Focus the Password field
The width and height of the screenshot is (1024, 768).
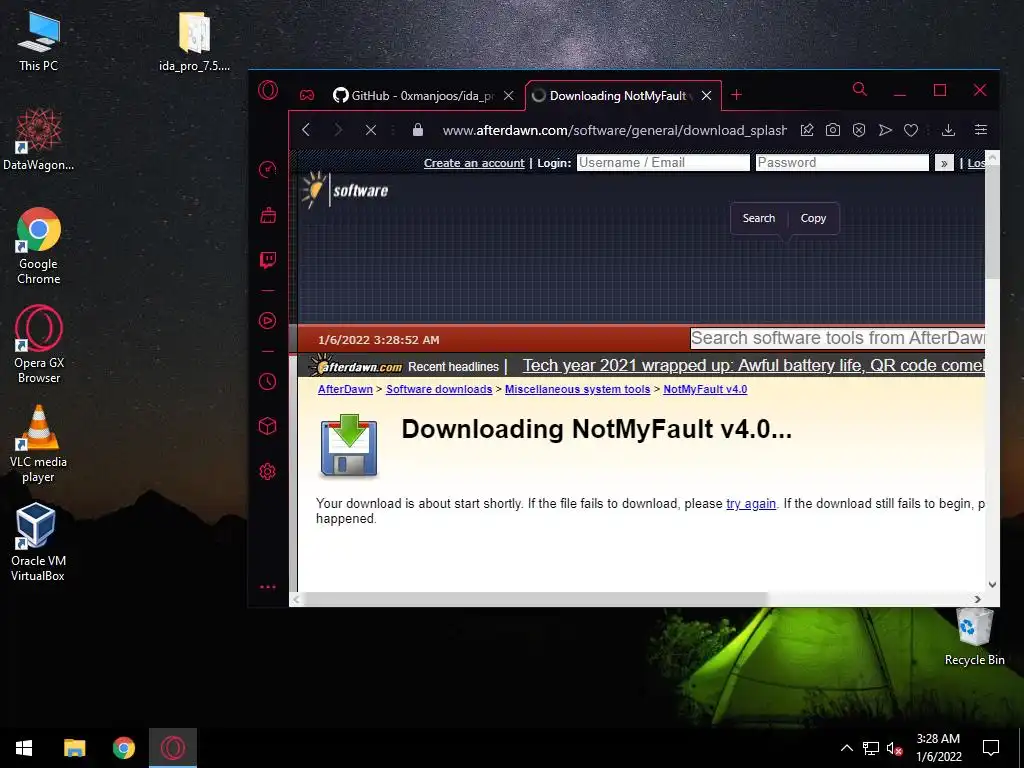842,163
